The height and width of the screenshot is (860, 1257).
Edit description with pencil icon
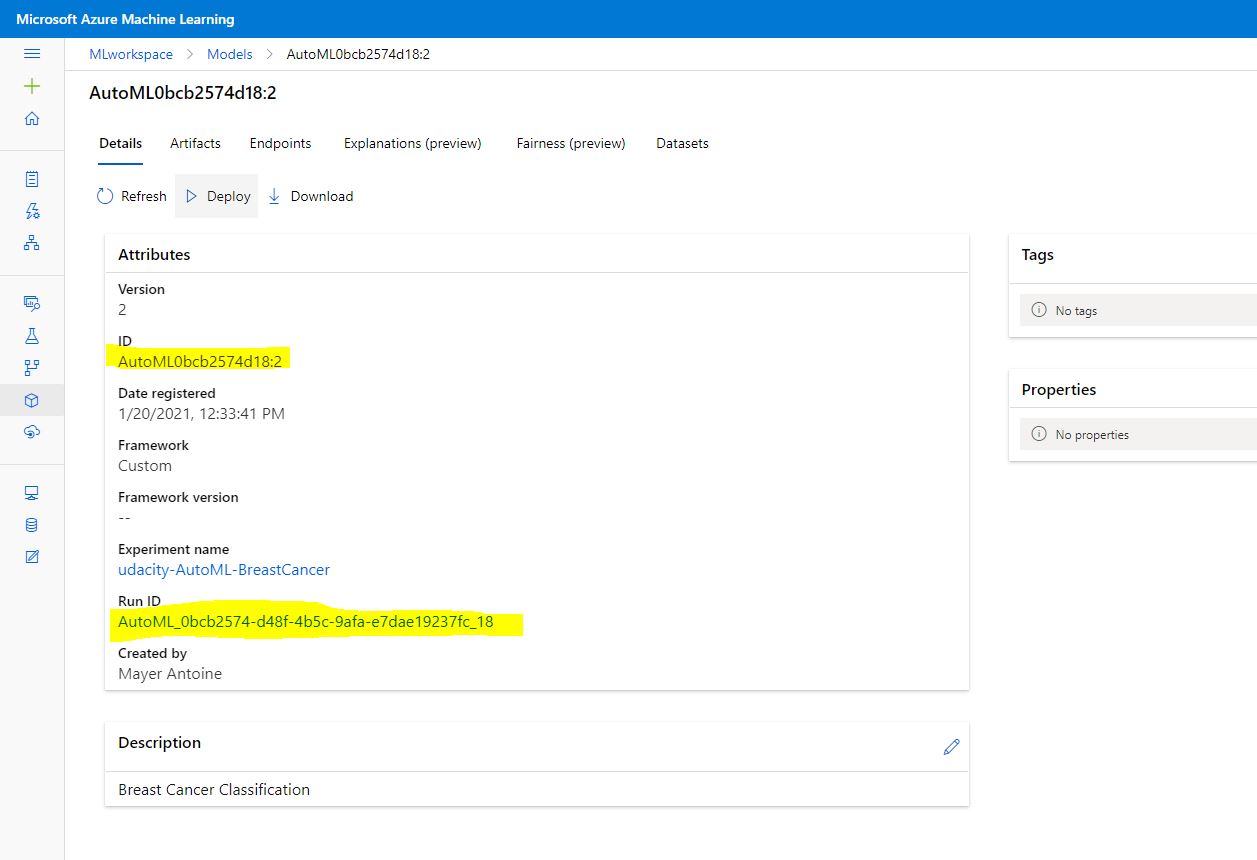(x=951, y=747)
